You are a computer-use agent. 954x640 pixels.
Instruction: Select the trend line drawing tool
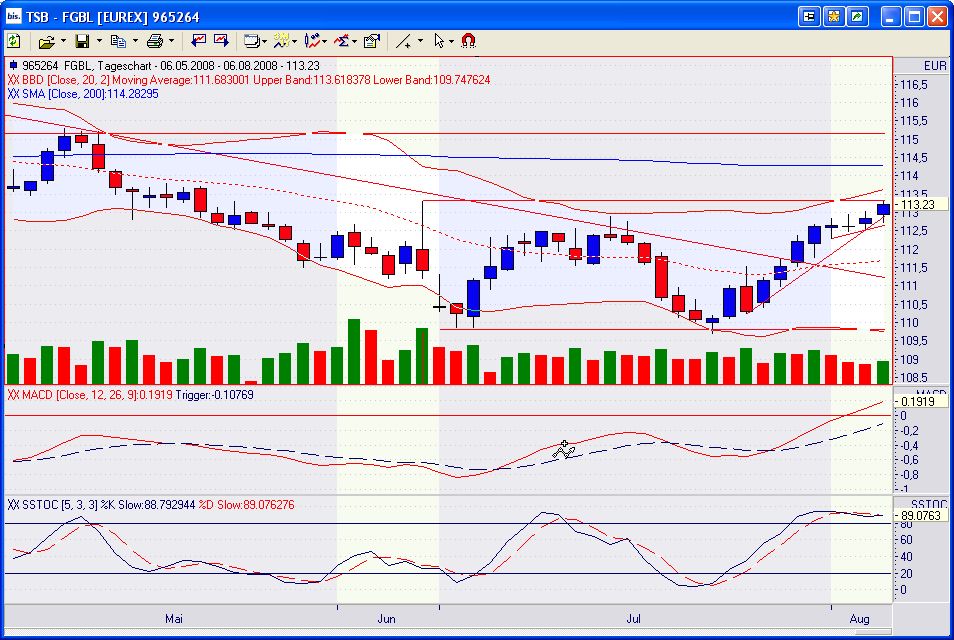pyautogui.click(x=404, y=41)
